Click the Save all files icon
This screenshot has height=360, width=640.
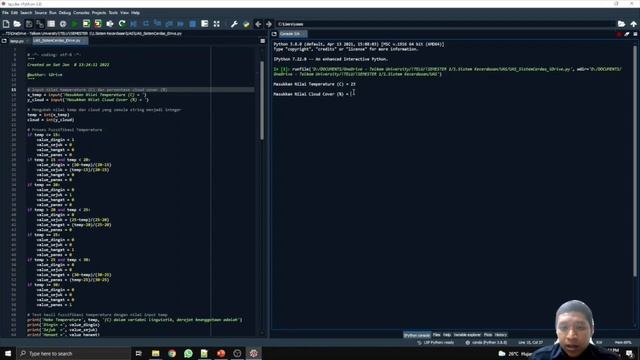coord(40,24)
